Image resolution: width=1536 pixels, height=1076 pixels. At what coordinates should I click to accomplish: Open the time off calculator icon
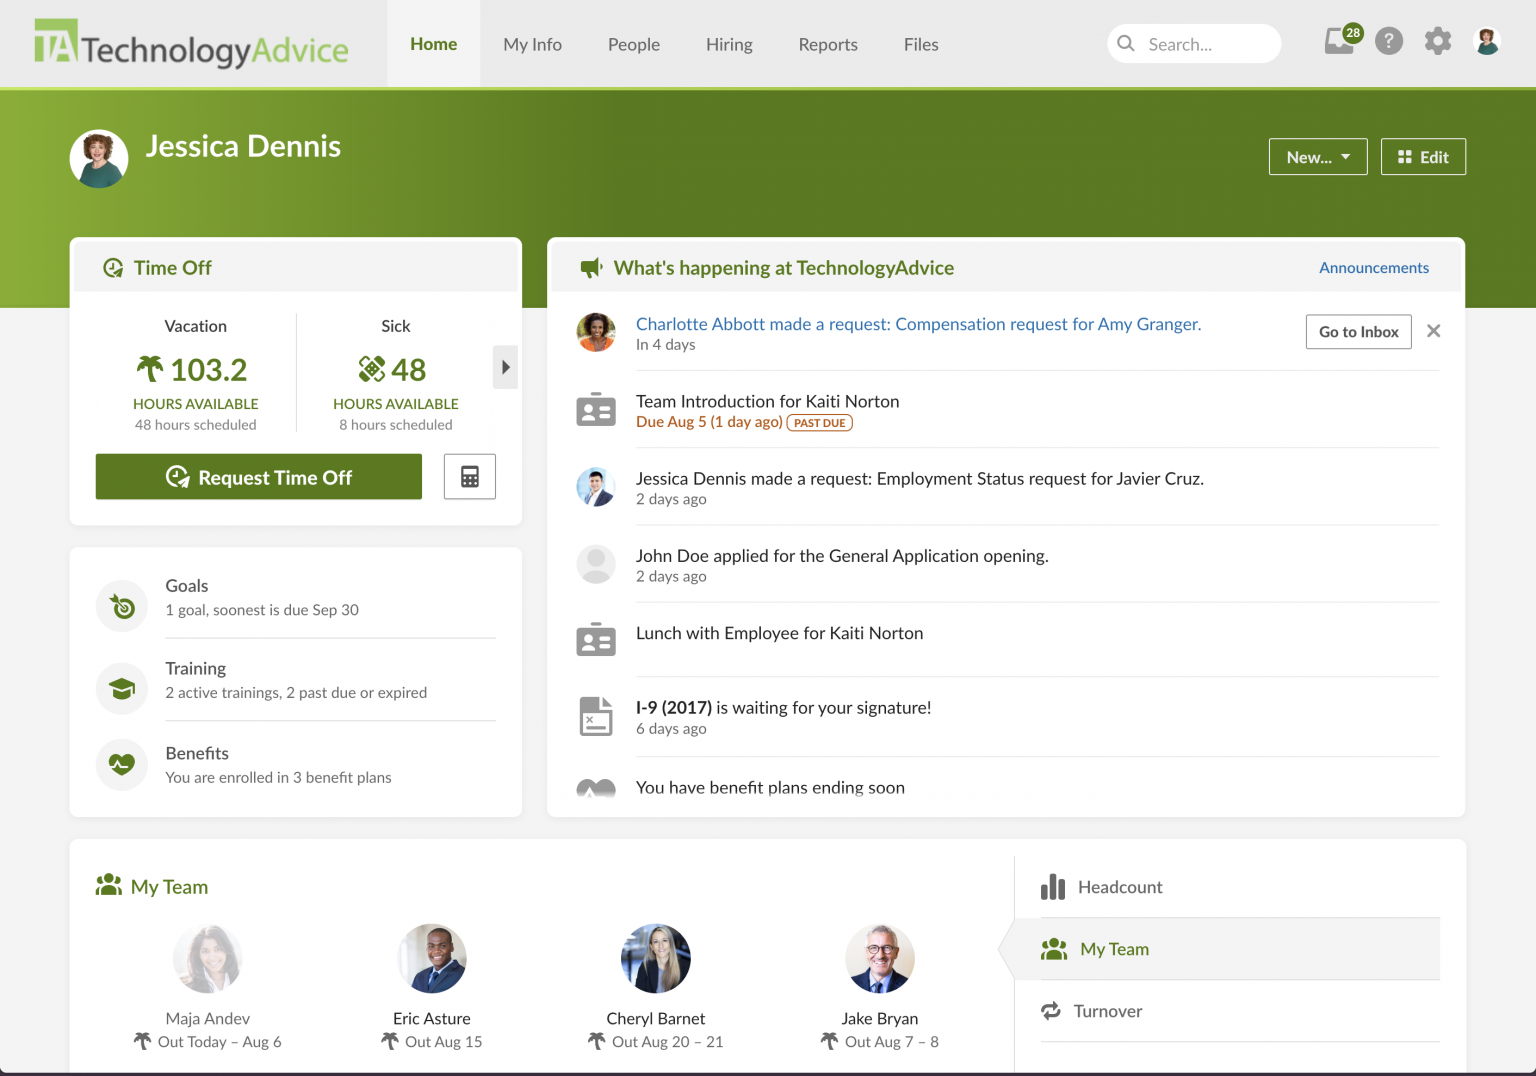469,477
